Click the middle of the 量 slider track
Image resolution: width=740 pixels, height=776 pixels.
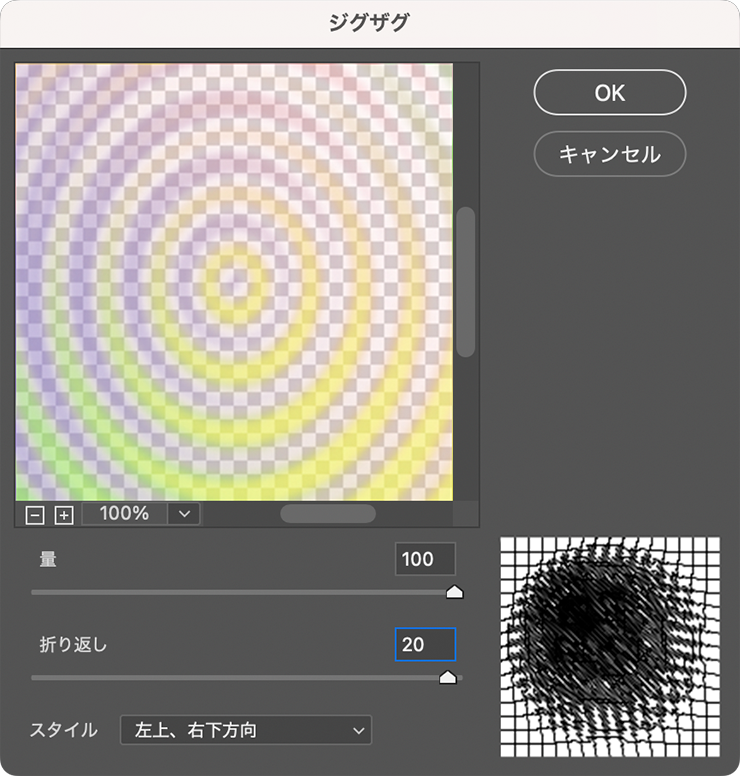tap(245, 593)
